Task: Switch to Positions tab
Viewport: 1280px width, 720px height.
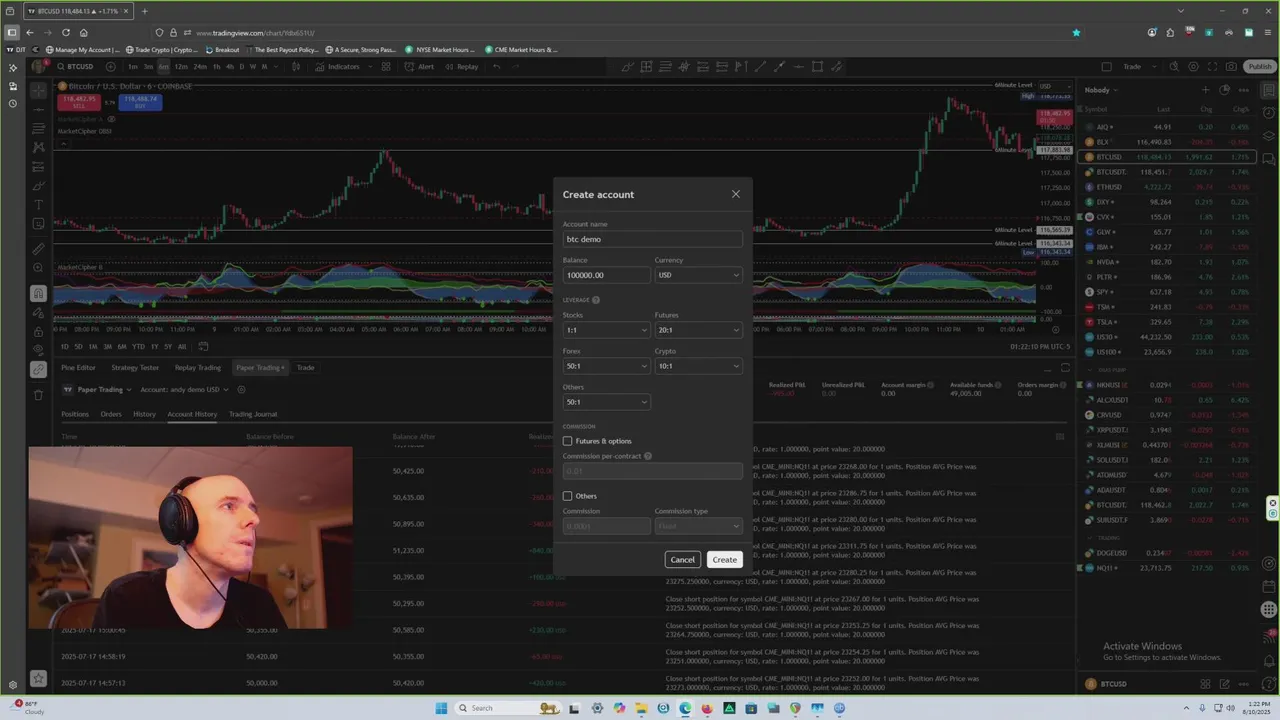Action: [75, 414]
